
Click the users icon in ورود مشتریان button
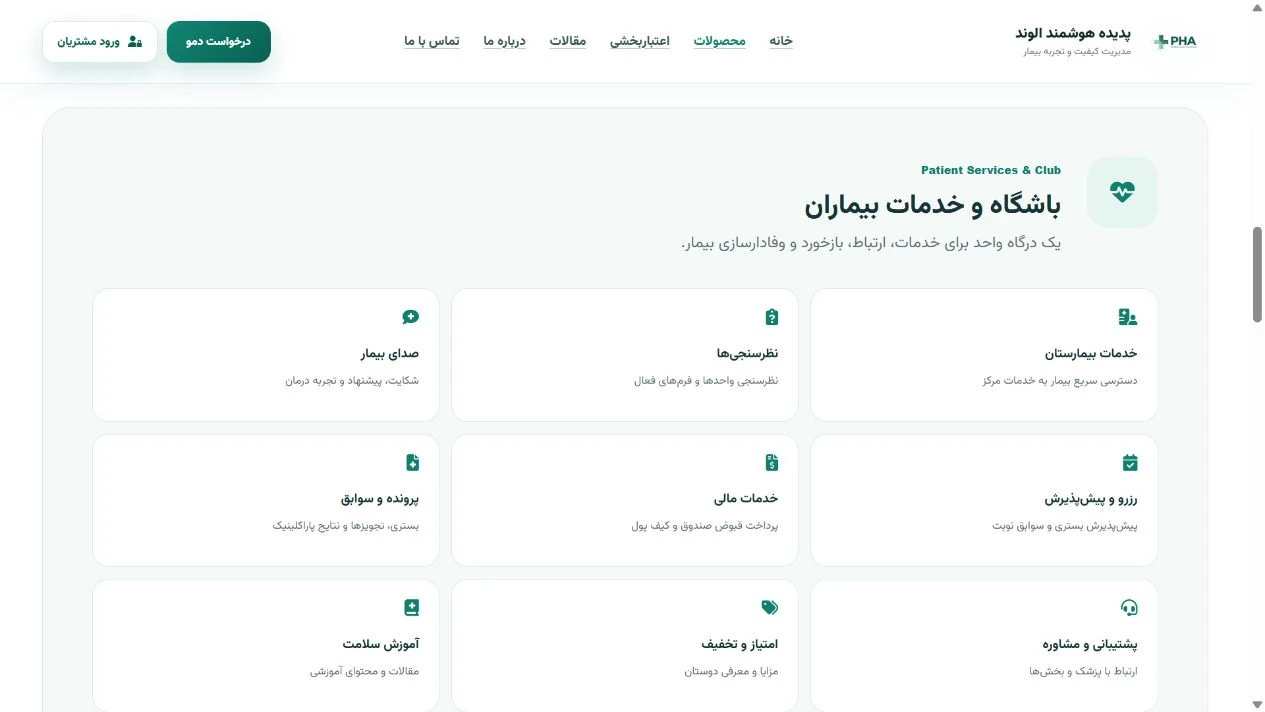(135, 42)
